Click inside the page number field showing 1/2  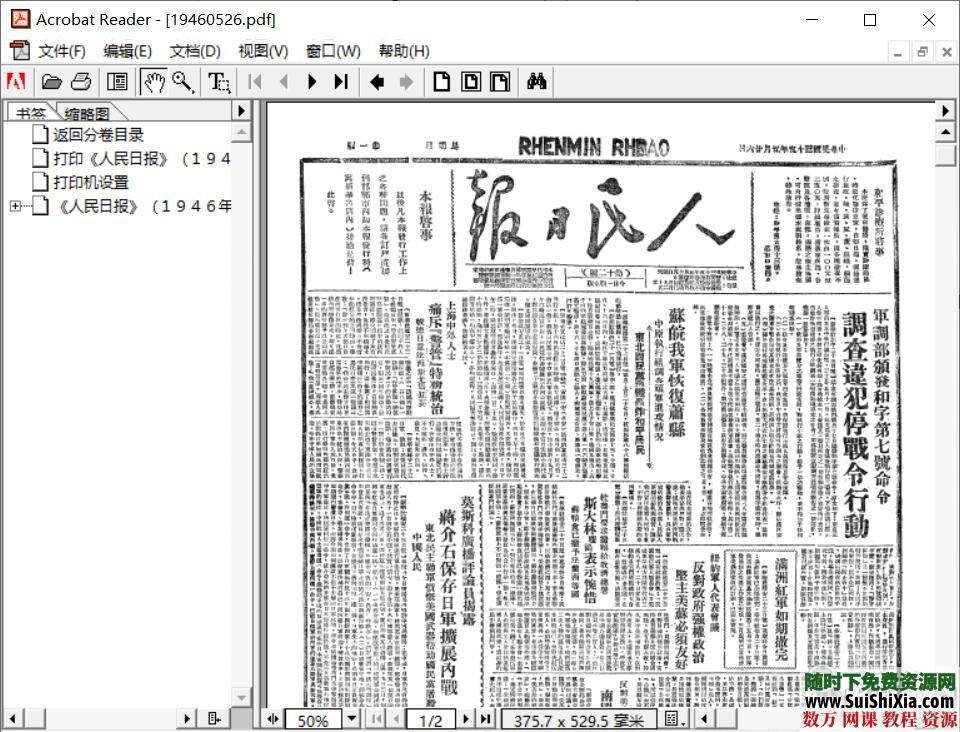tap(432, 719)
